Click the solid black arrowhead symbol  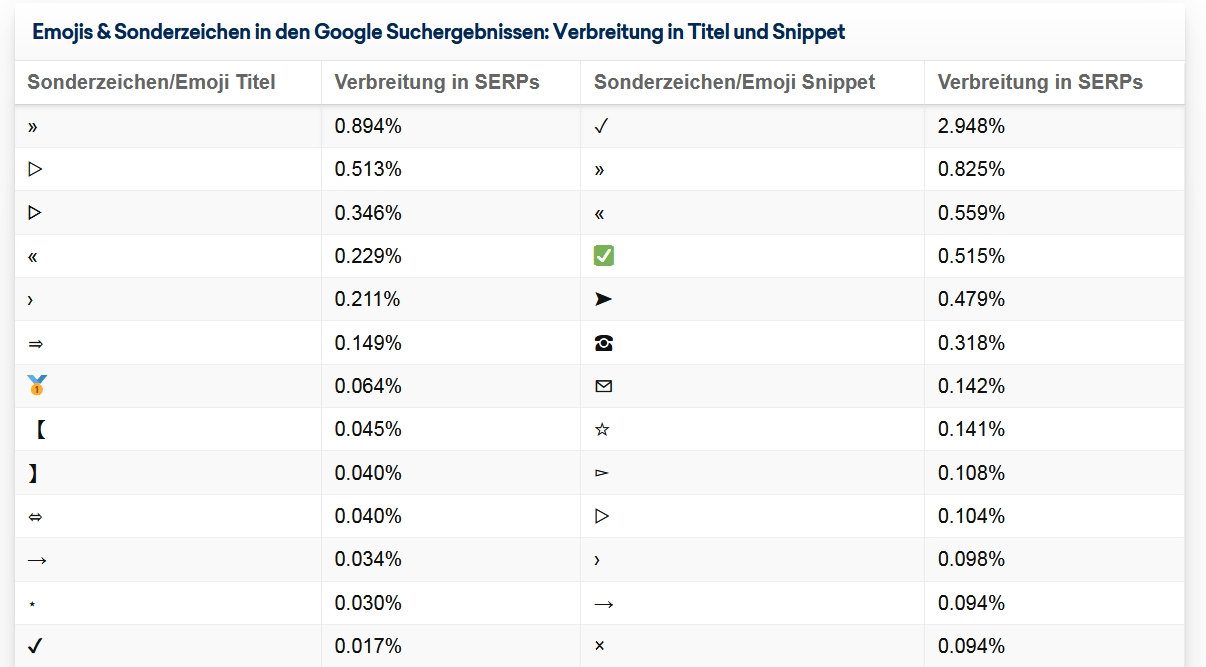coord(603,299)
